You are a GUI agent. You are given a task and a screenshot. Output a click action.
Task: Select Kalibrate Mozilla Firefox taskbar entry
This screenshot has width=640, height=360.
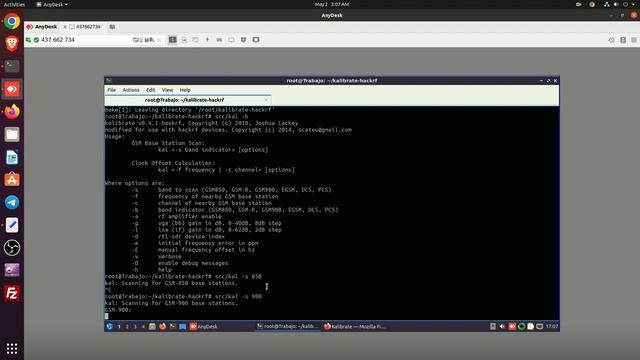355,326
